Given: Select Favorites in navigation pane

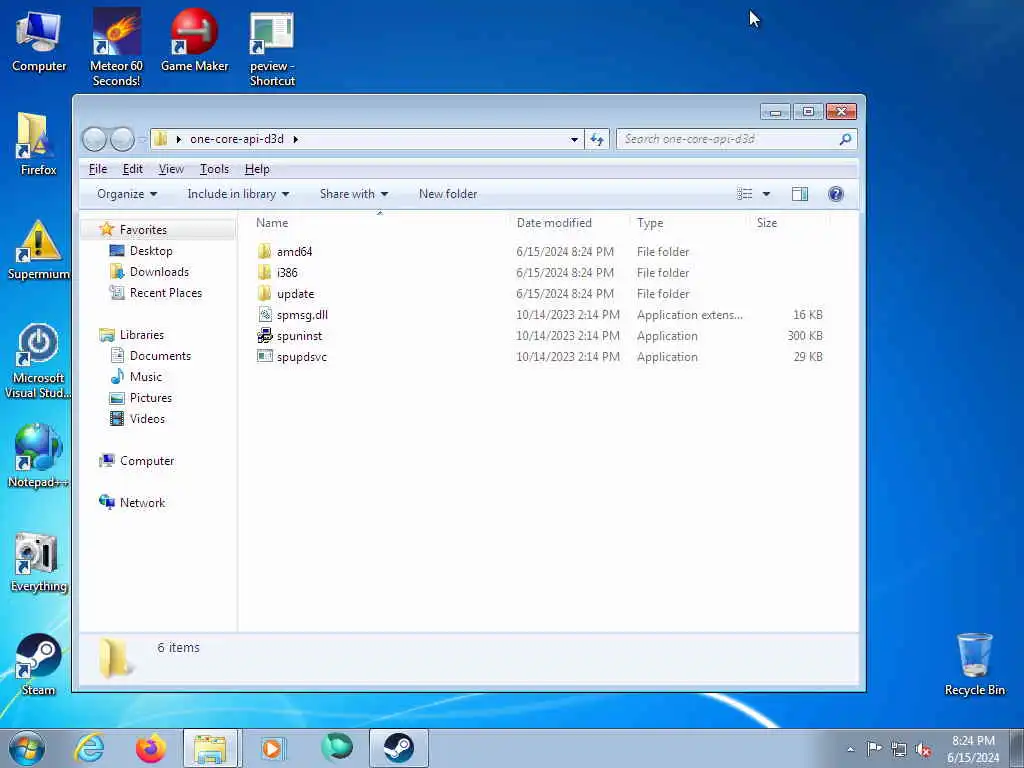Looking at the screenshot, I should 143,230.
